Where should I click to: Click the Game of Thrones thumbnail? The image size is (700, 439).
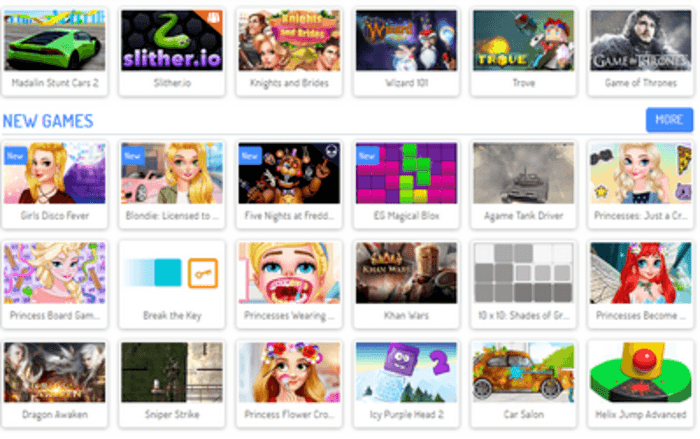coord(640,41)
